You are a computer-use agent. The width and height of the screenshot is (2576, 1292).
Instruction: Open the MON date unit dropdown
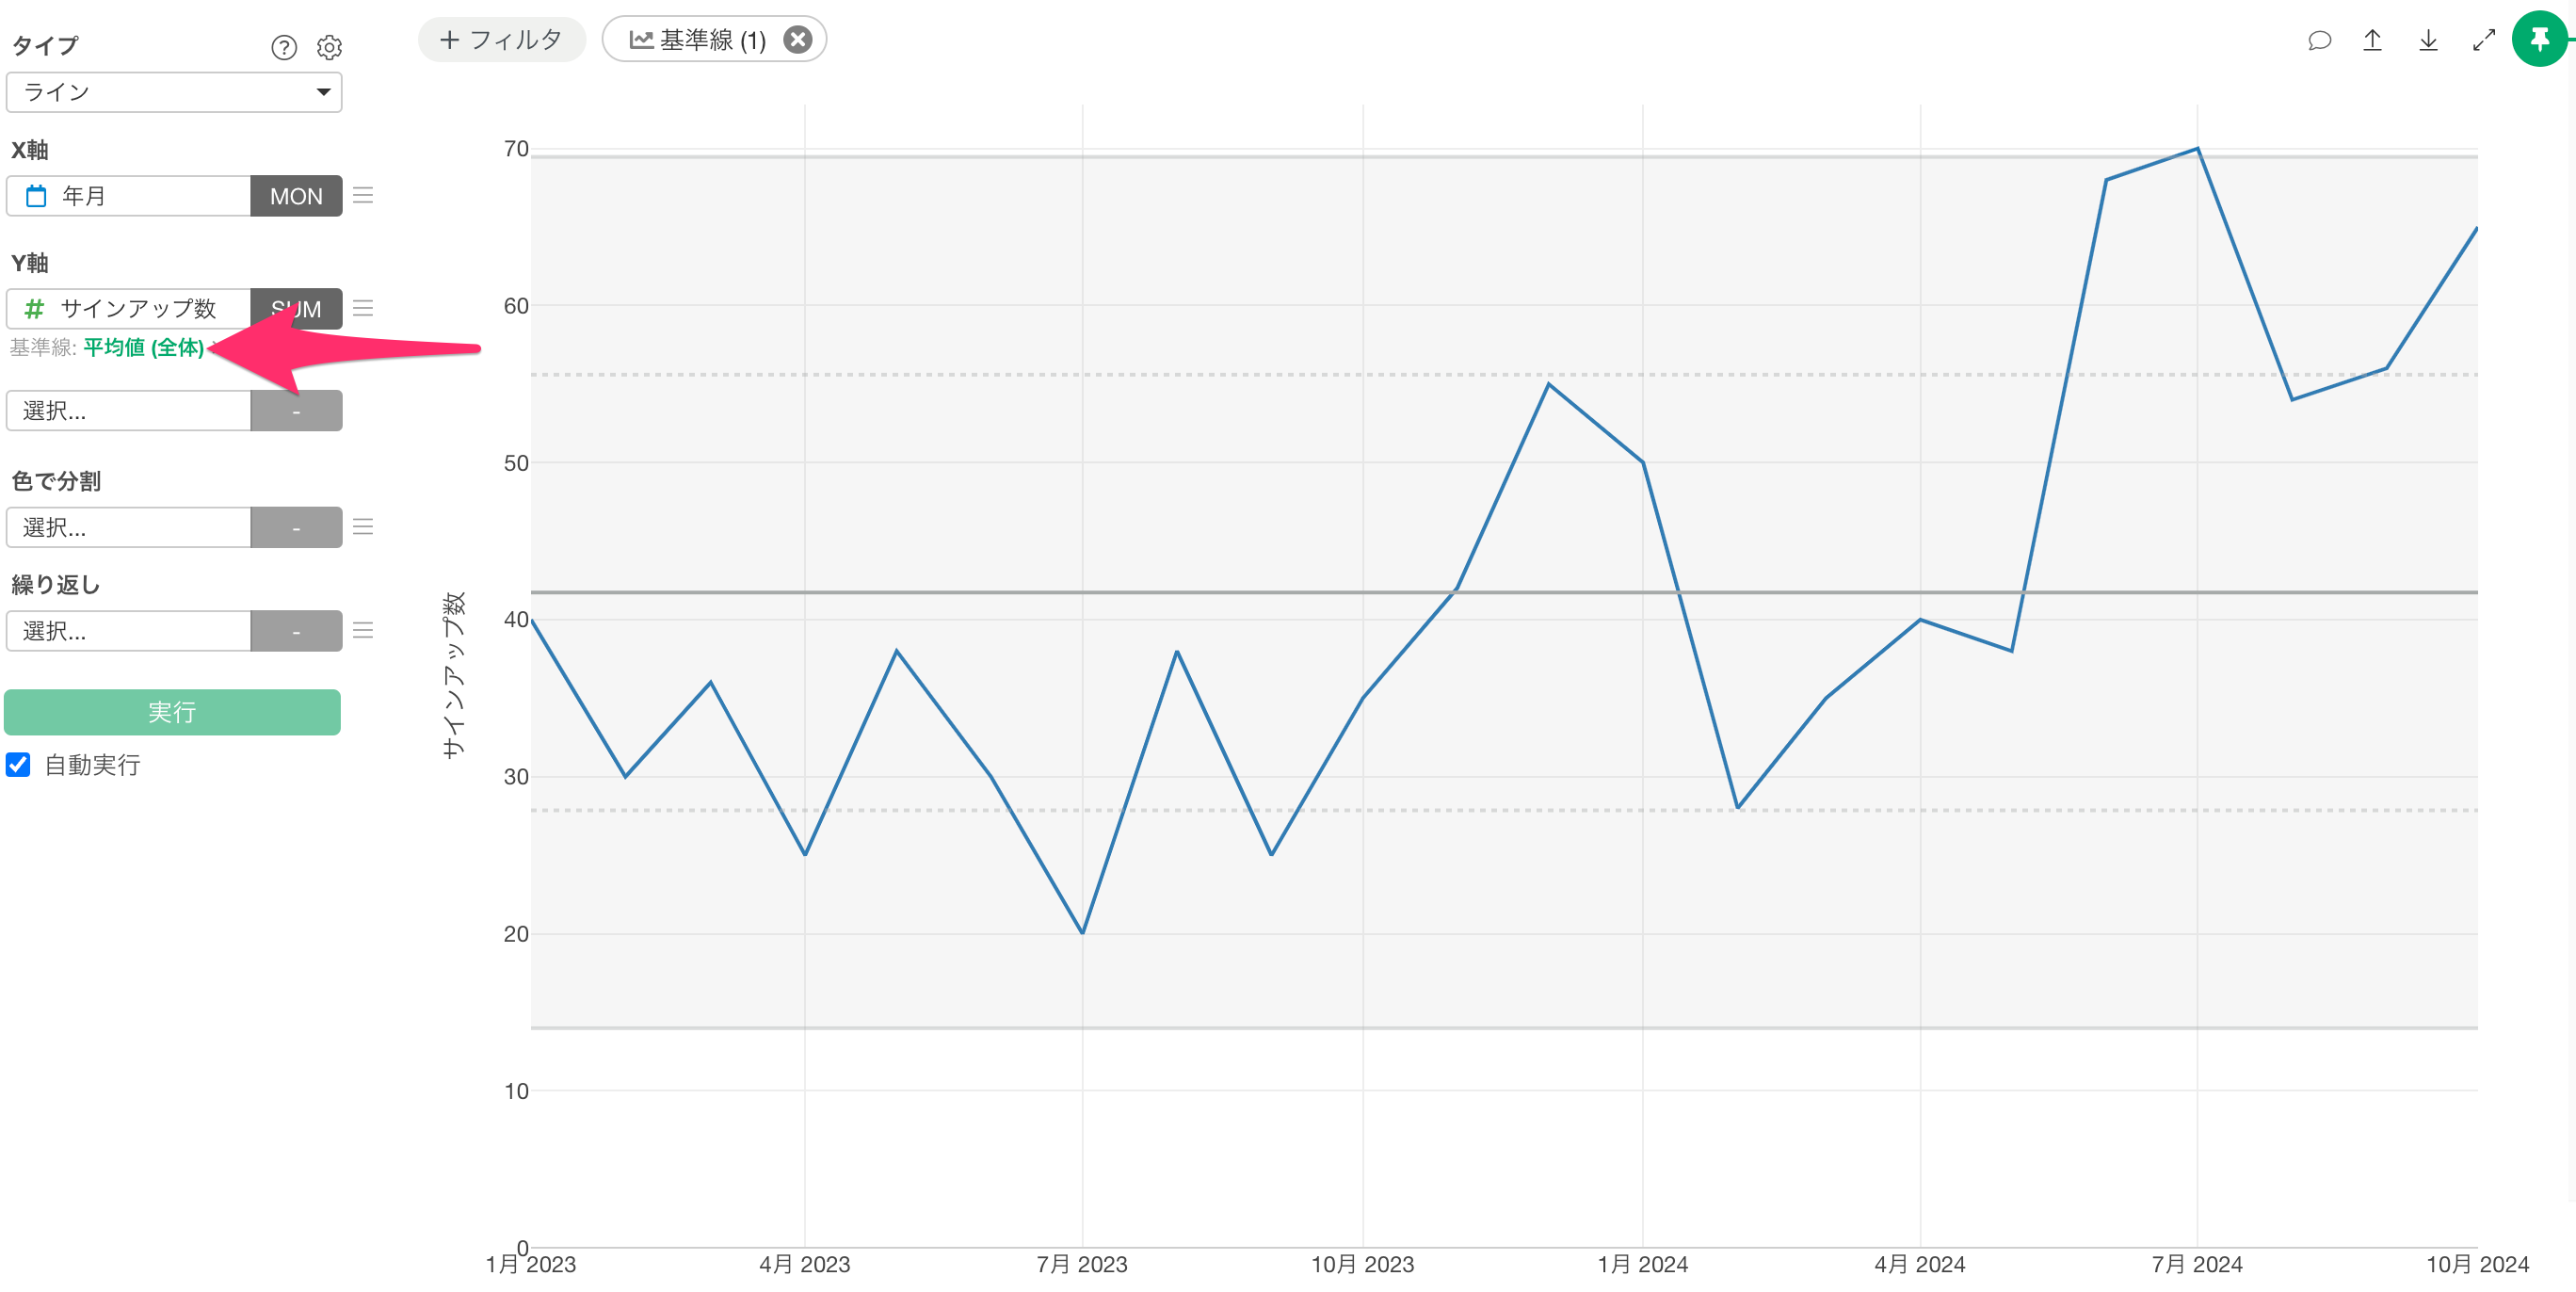[296, 196]
